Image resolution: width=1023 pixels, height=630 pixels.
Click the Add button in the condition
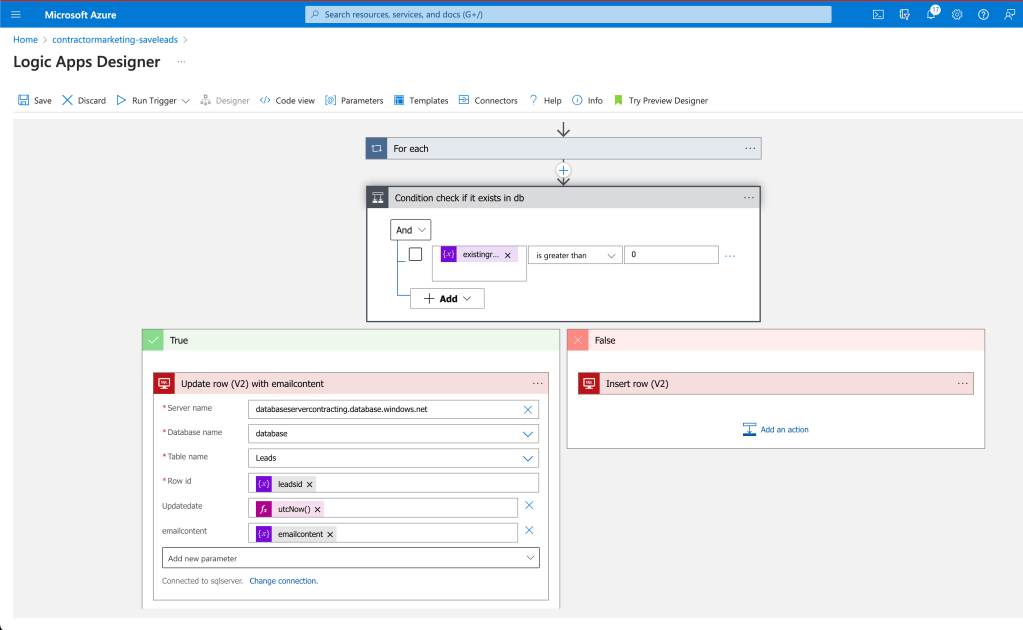coord(447,299)
